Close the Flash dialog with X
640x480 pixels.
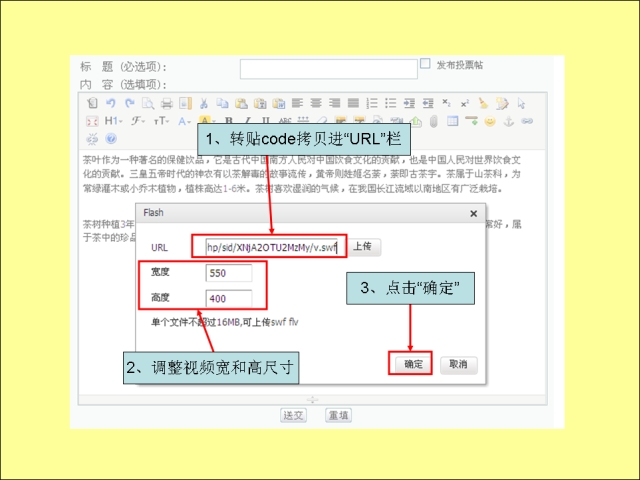tap(473, 214)
